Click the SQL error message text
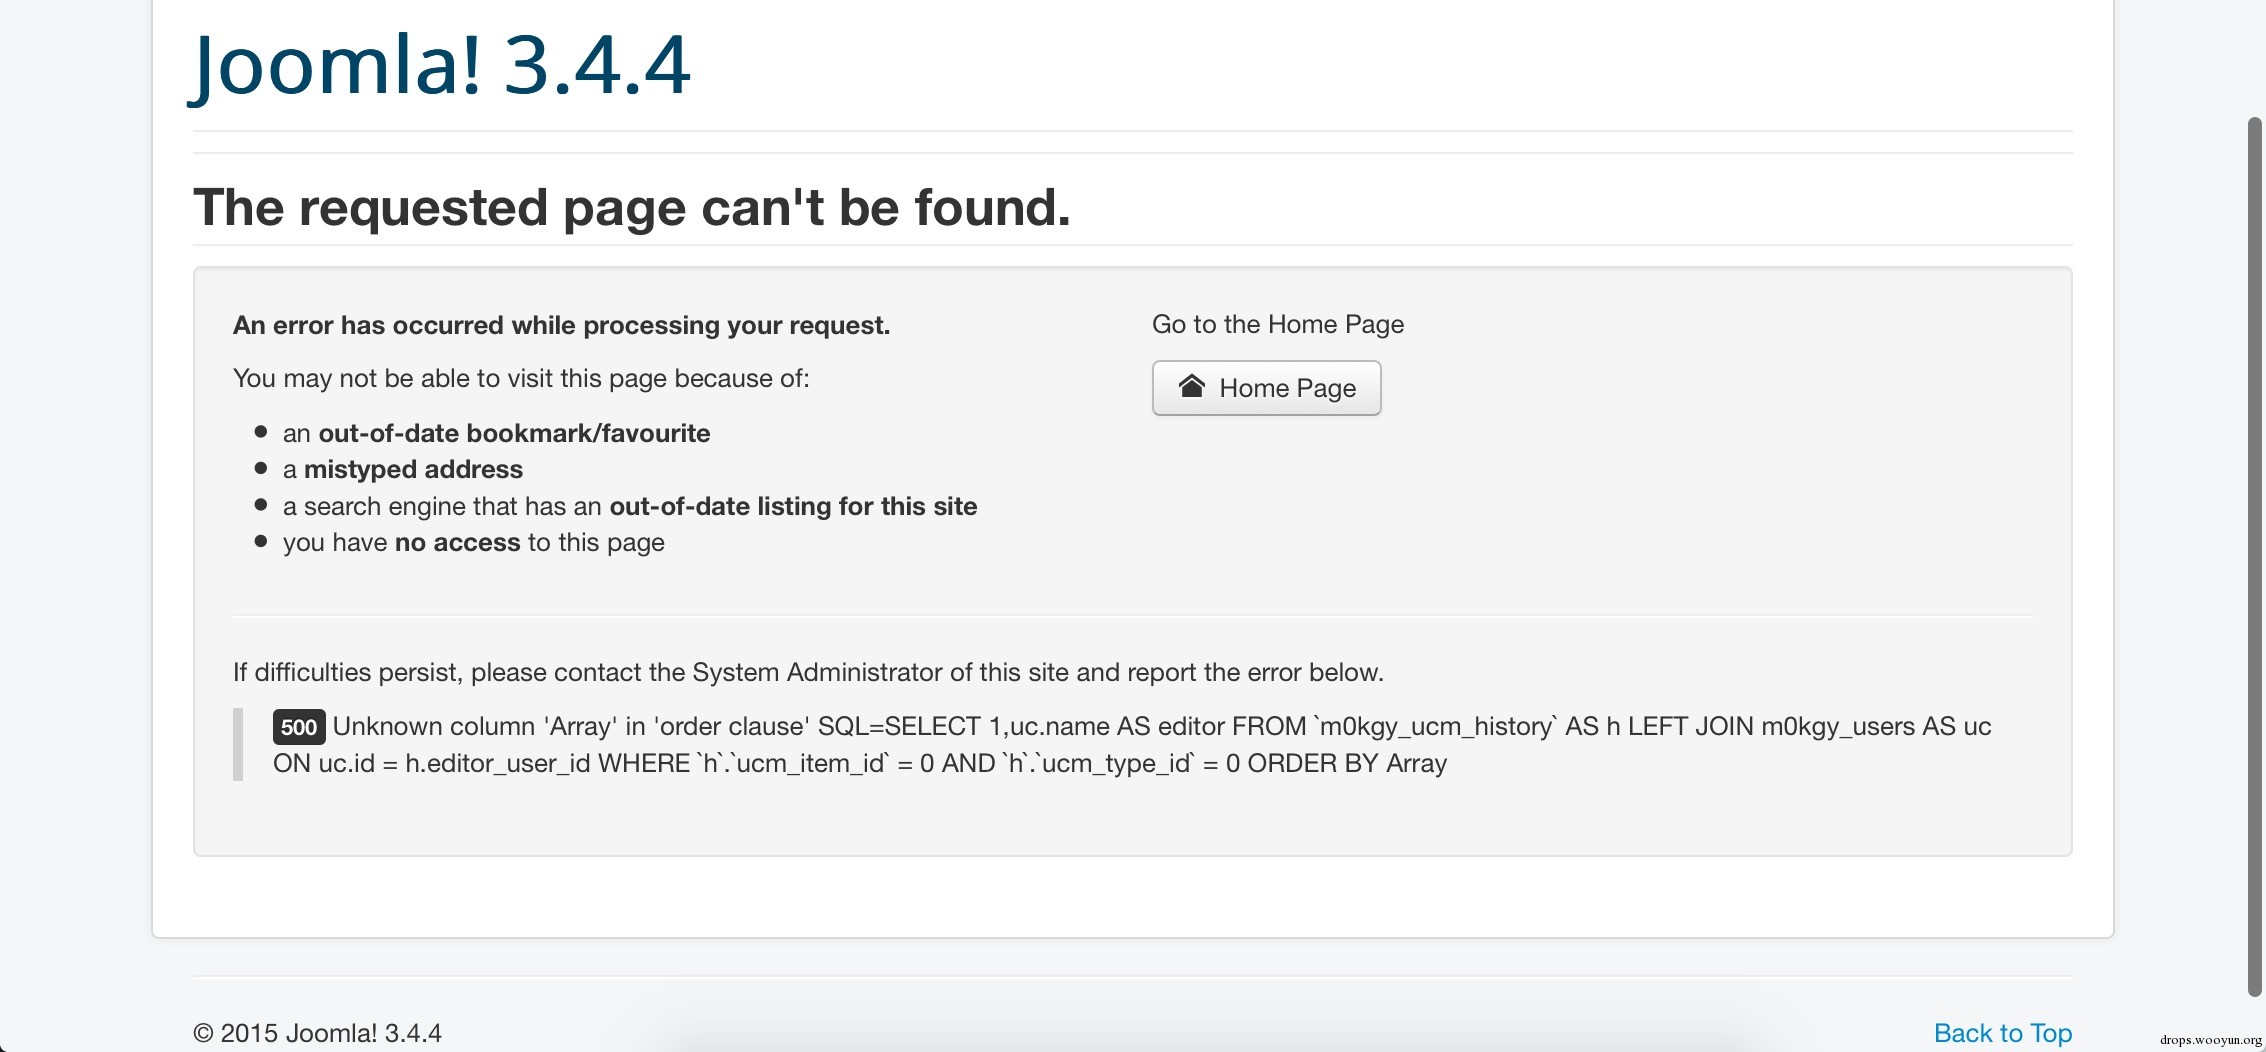The width and height of the screenshot is (2266, 1052). point(1132,745)
